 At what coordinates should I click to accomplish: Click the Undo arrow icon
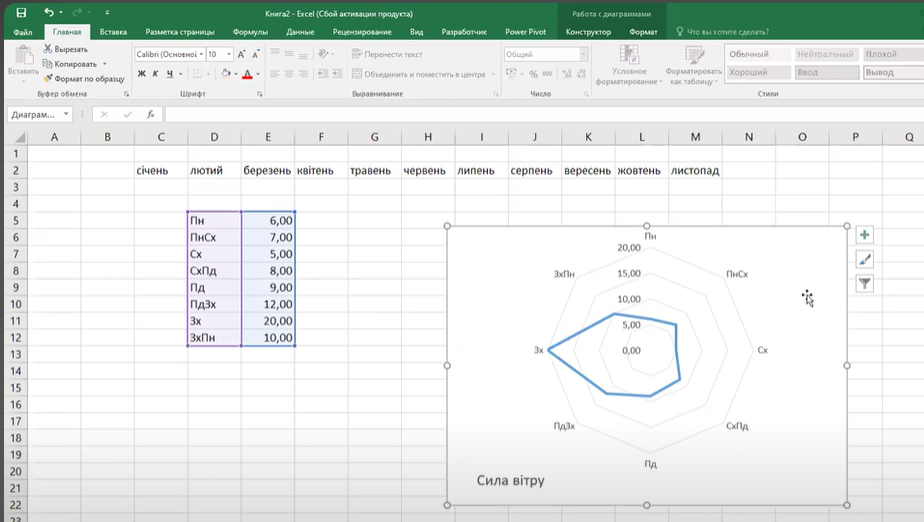[x=49, y=12]
